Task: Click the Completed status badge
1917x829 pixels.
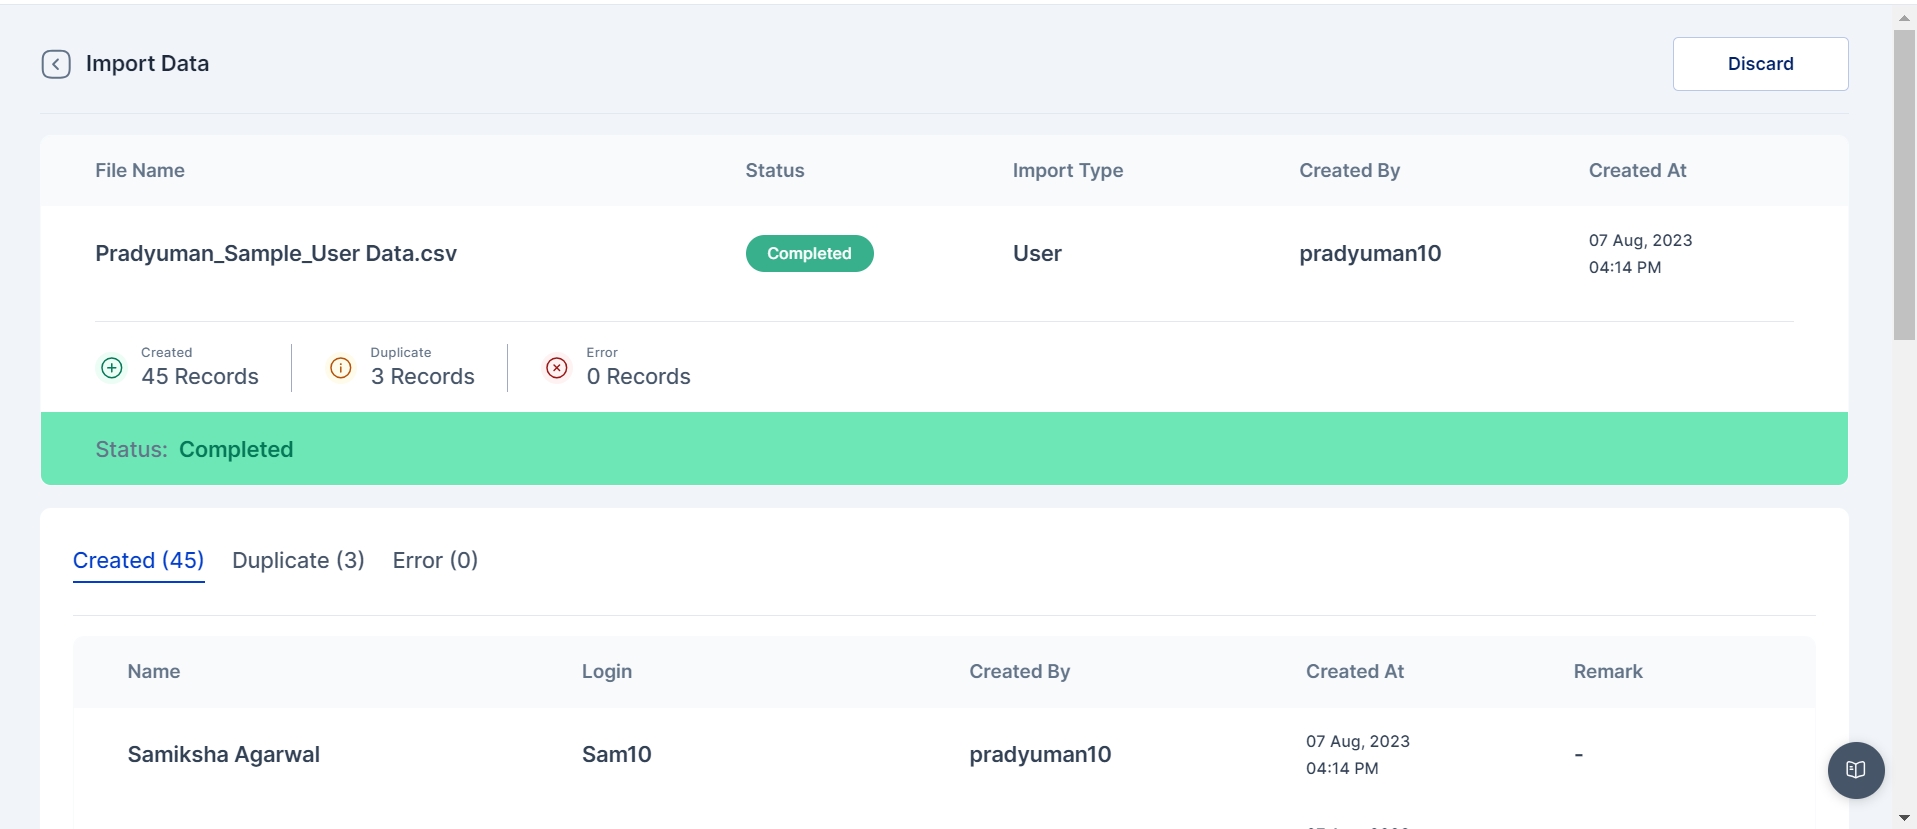Action: point(809,254)
